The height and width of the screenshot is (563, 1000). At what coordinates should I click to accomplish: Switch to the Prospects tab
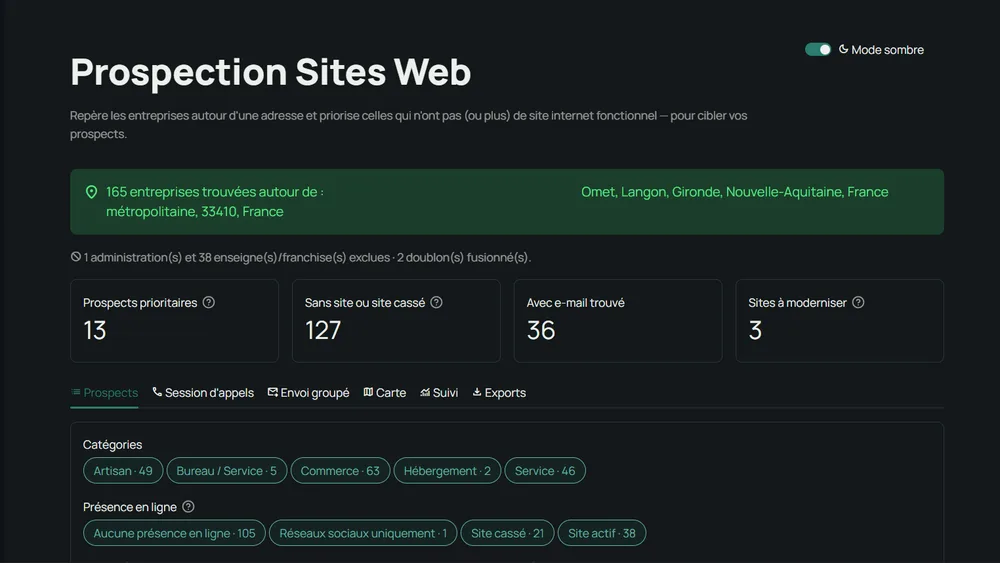click(105, 393)
